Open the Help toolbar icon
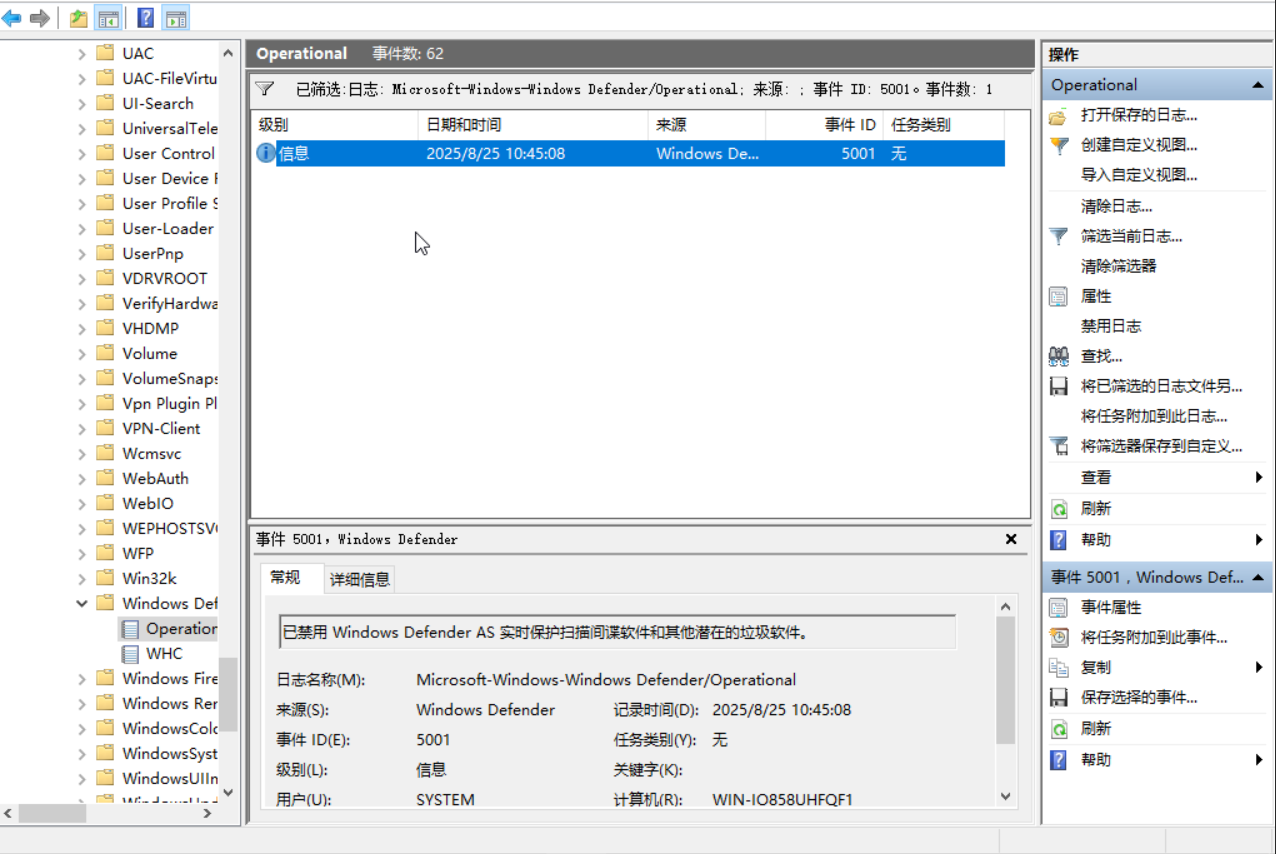 click(146, 18)
